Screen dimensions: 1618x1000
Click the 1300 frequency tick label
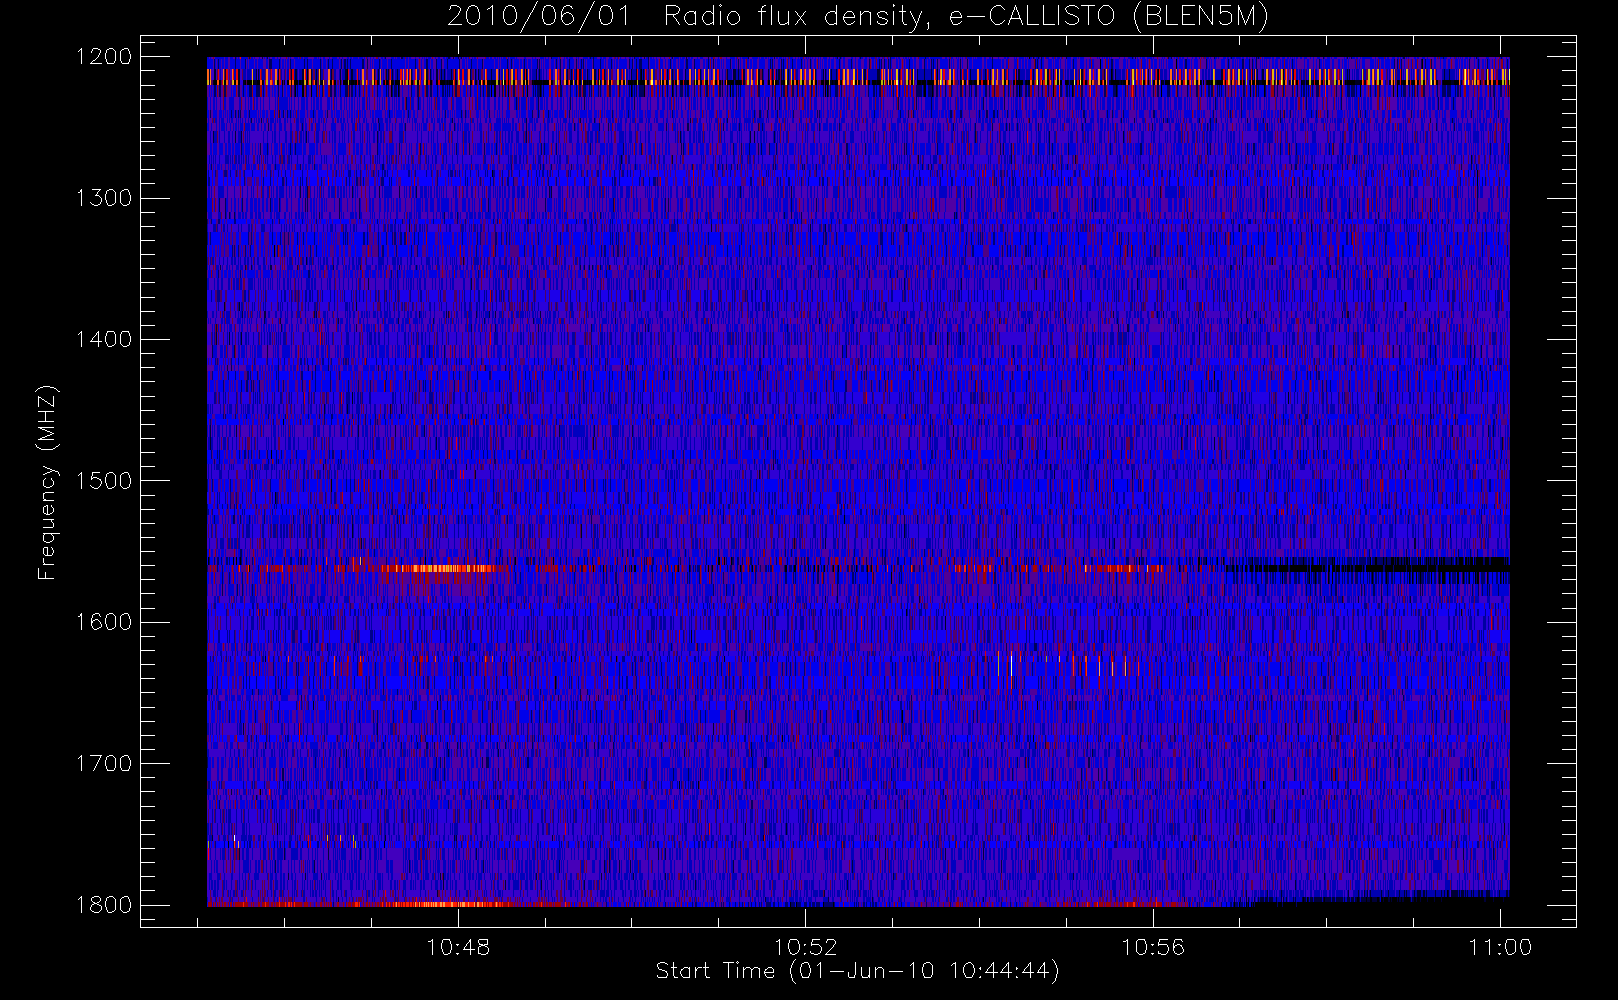coord(104,198)
